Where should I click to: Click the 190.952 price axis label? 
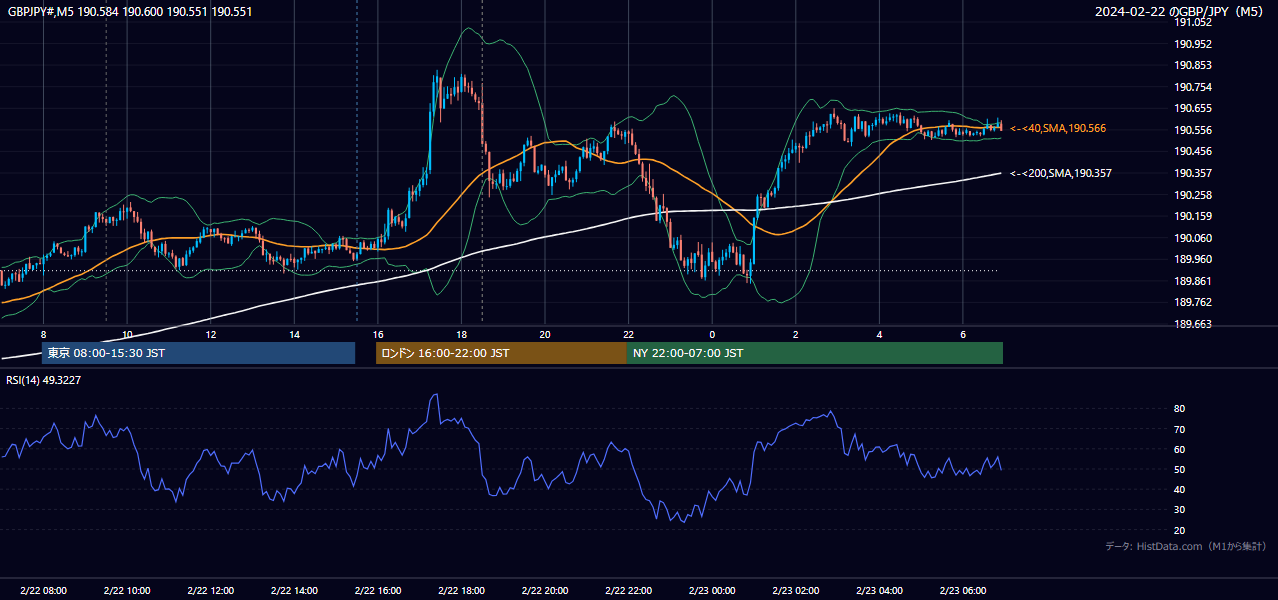(1193, 44)
